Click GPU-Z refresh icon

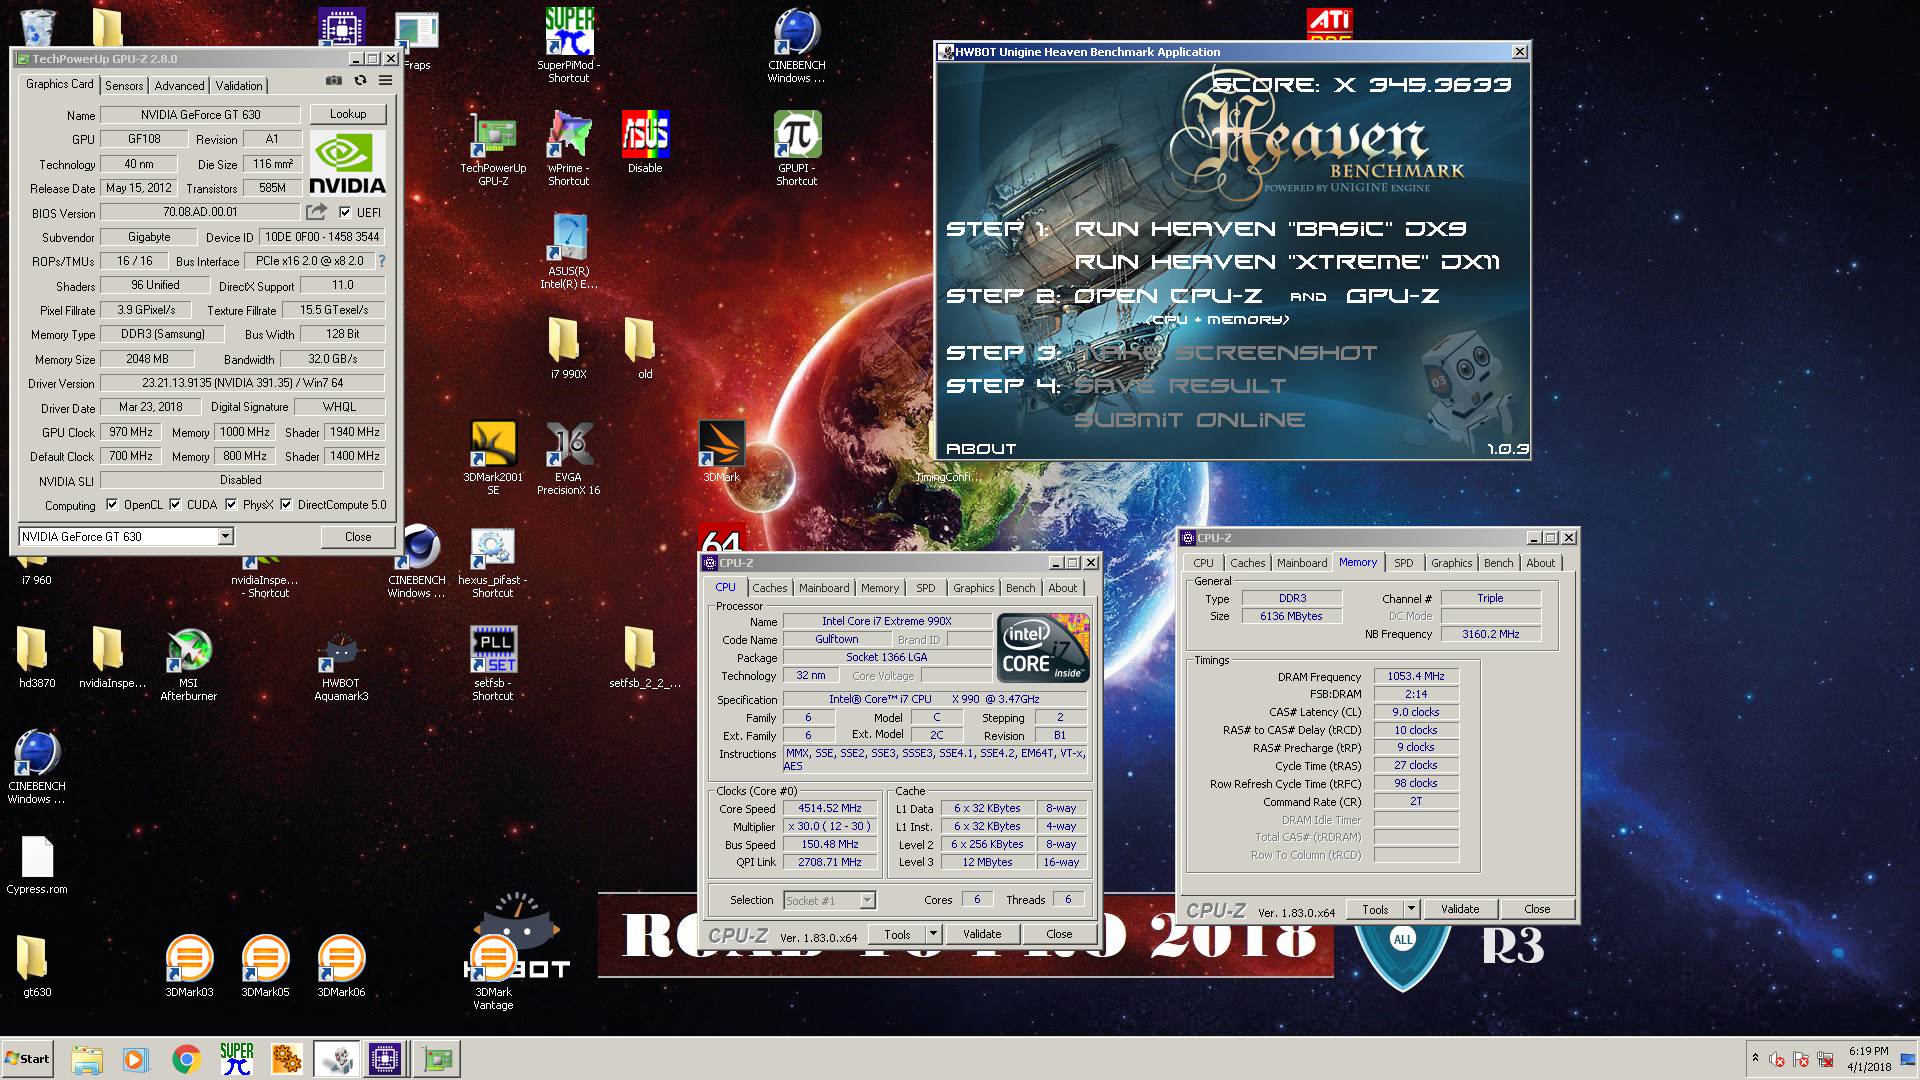point(360,81)
